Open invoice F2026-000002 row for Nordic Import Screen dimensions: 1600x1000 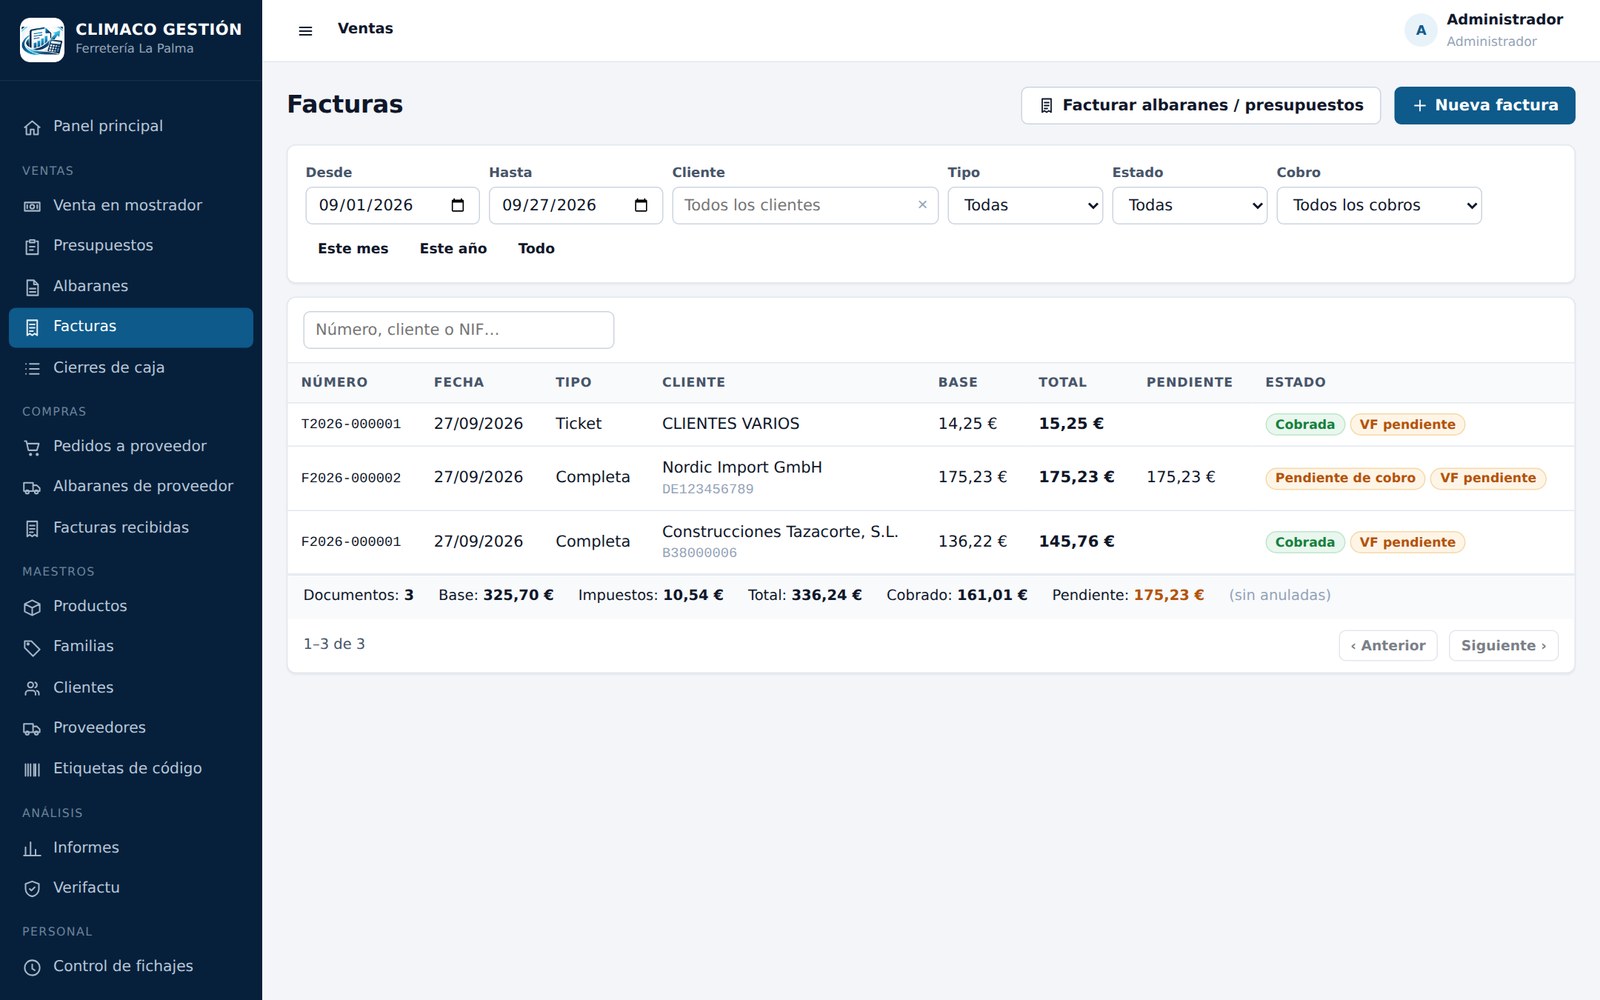click(931, 478)
